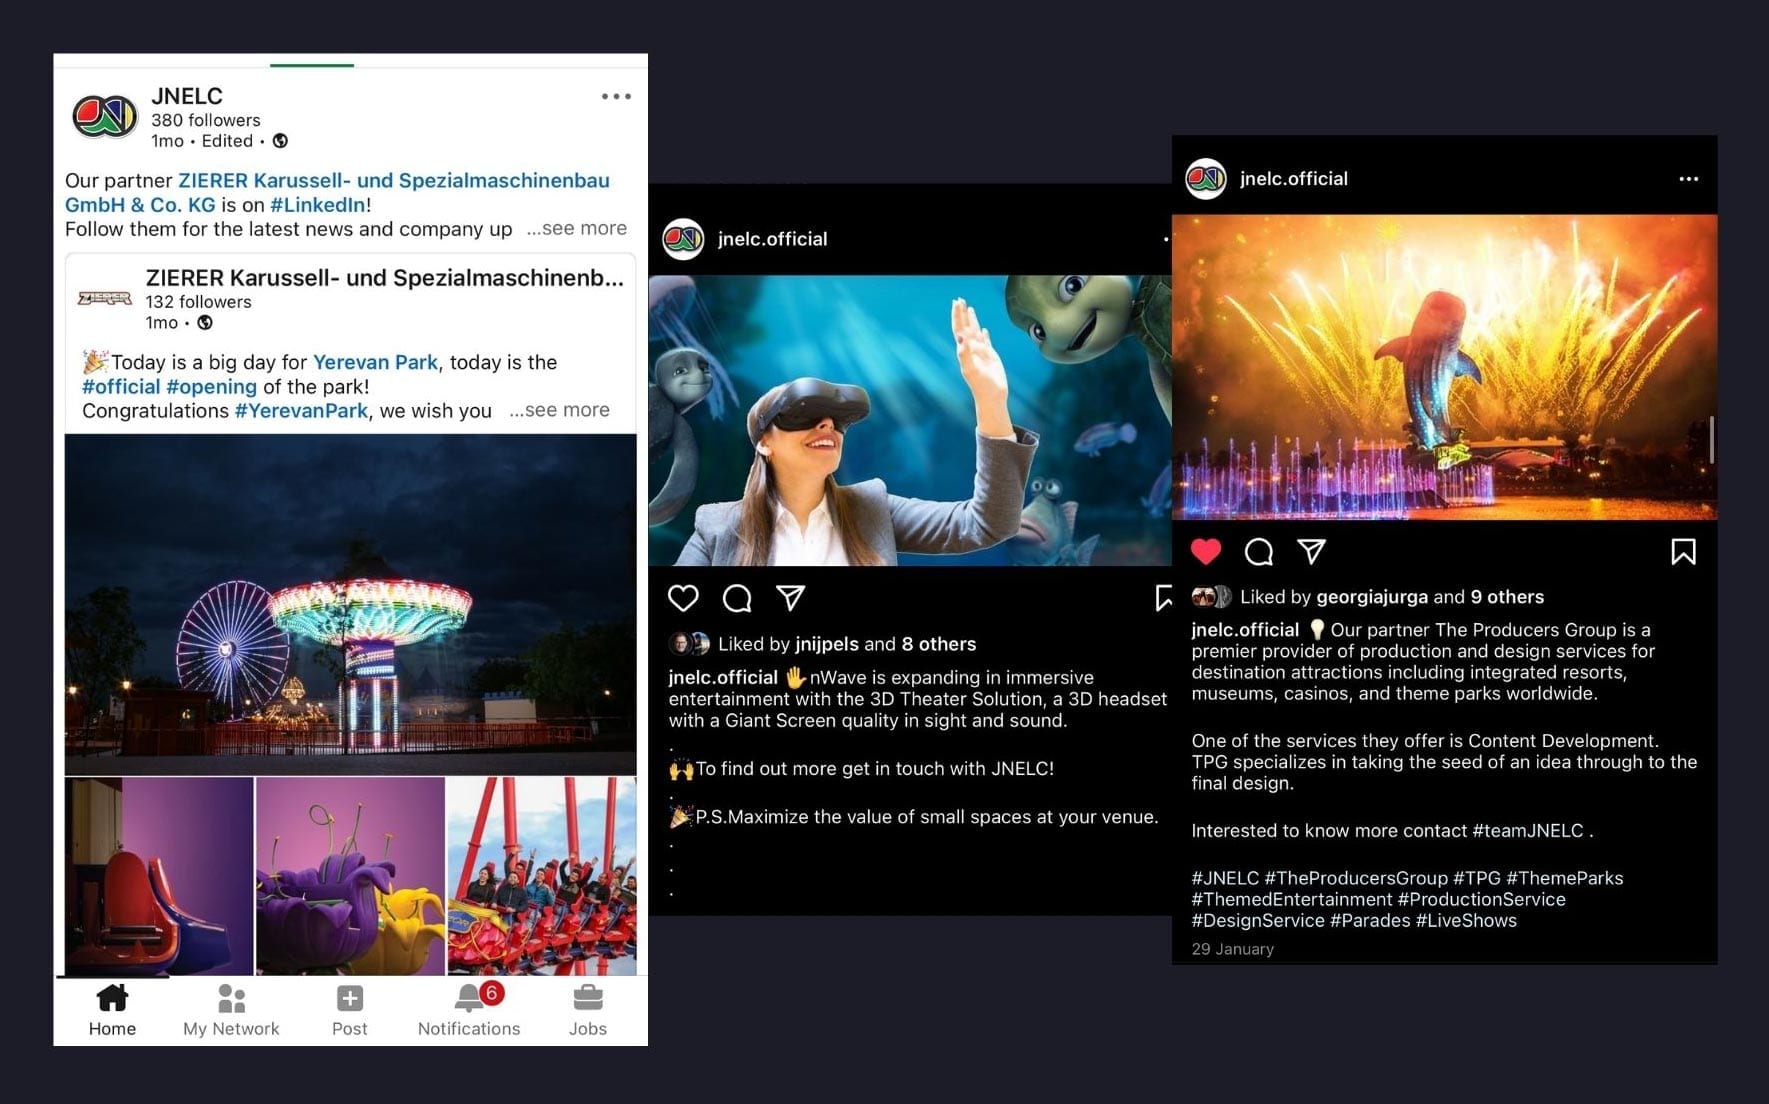Open Home tab in LinkedIn bottom bar
The width and height of the screenshot is (1769, 1104).
click(112, 1011)
